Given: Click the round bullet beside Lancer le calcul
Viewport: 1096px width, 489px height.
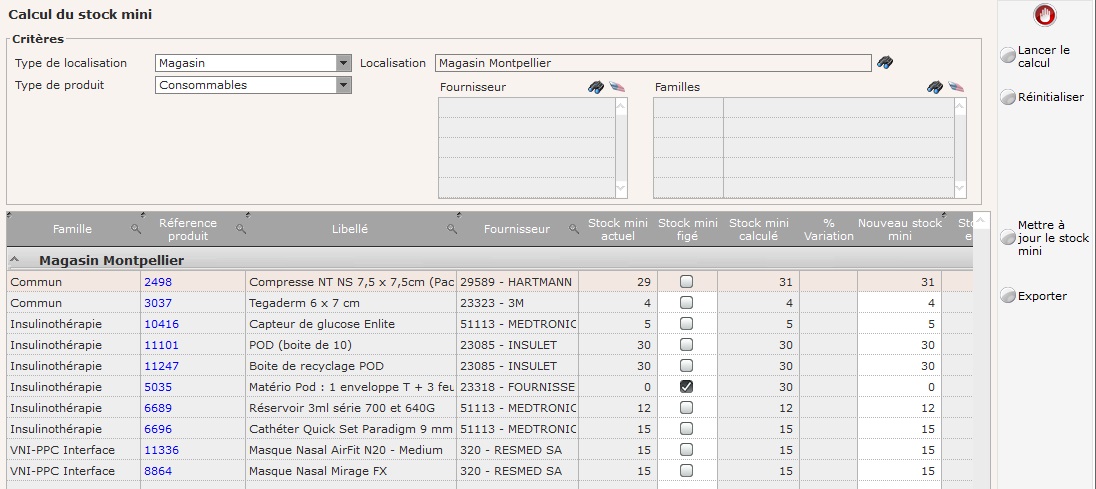Looking at the screenshot, I should pyautogui.click(x=1008, y=57).
